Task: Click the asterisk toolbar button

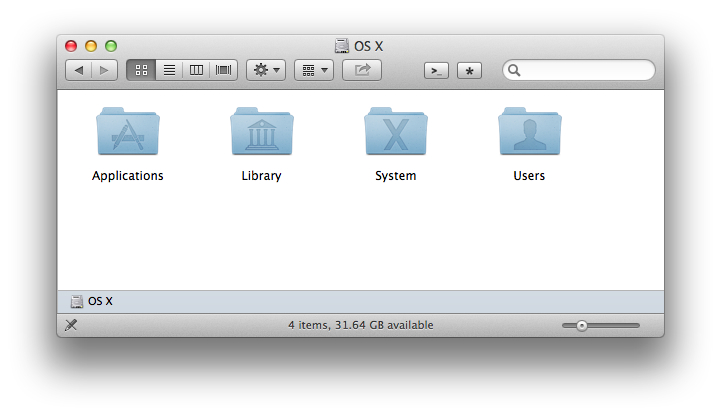Action: tap(469, 71)
